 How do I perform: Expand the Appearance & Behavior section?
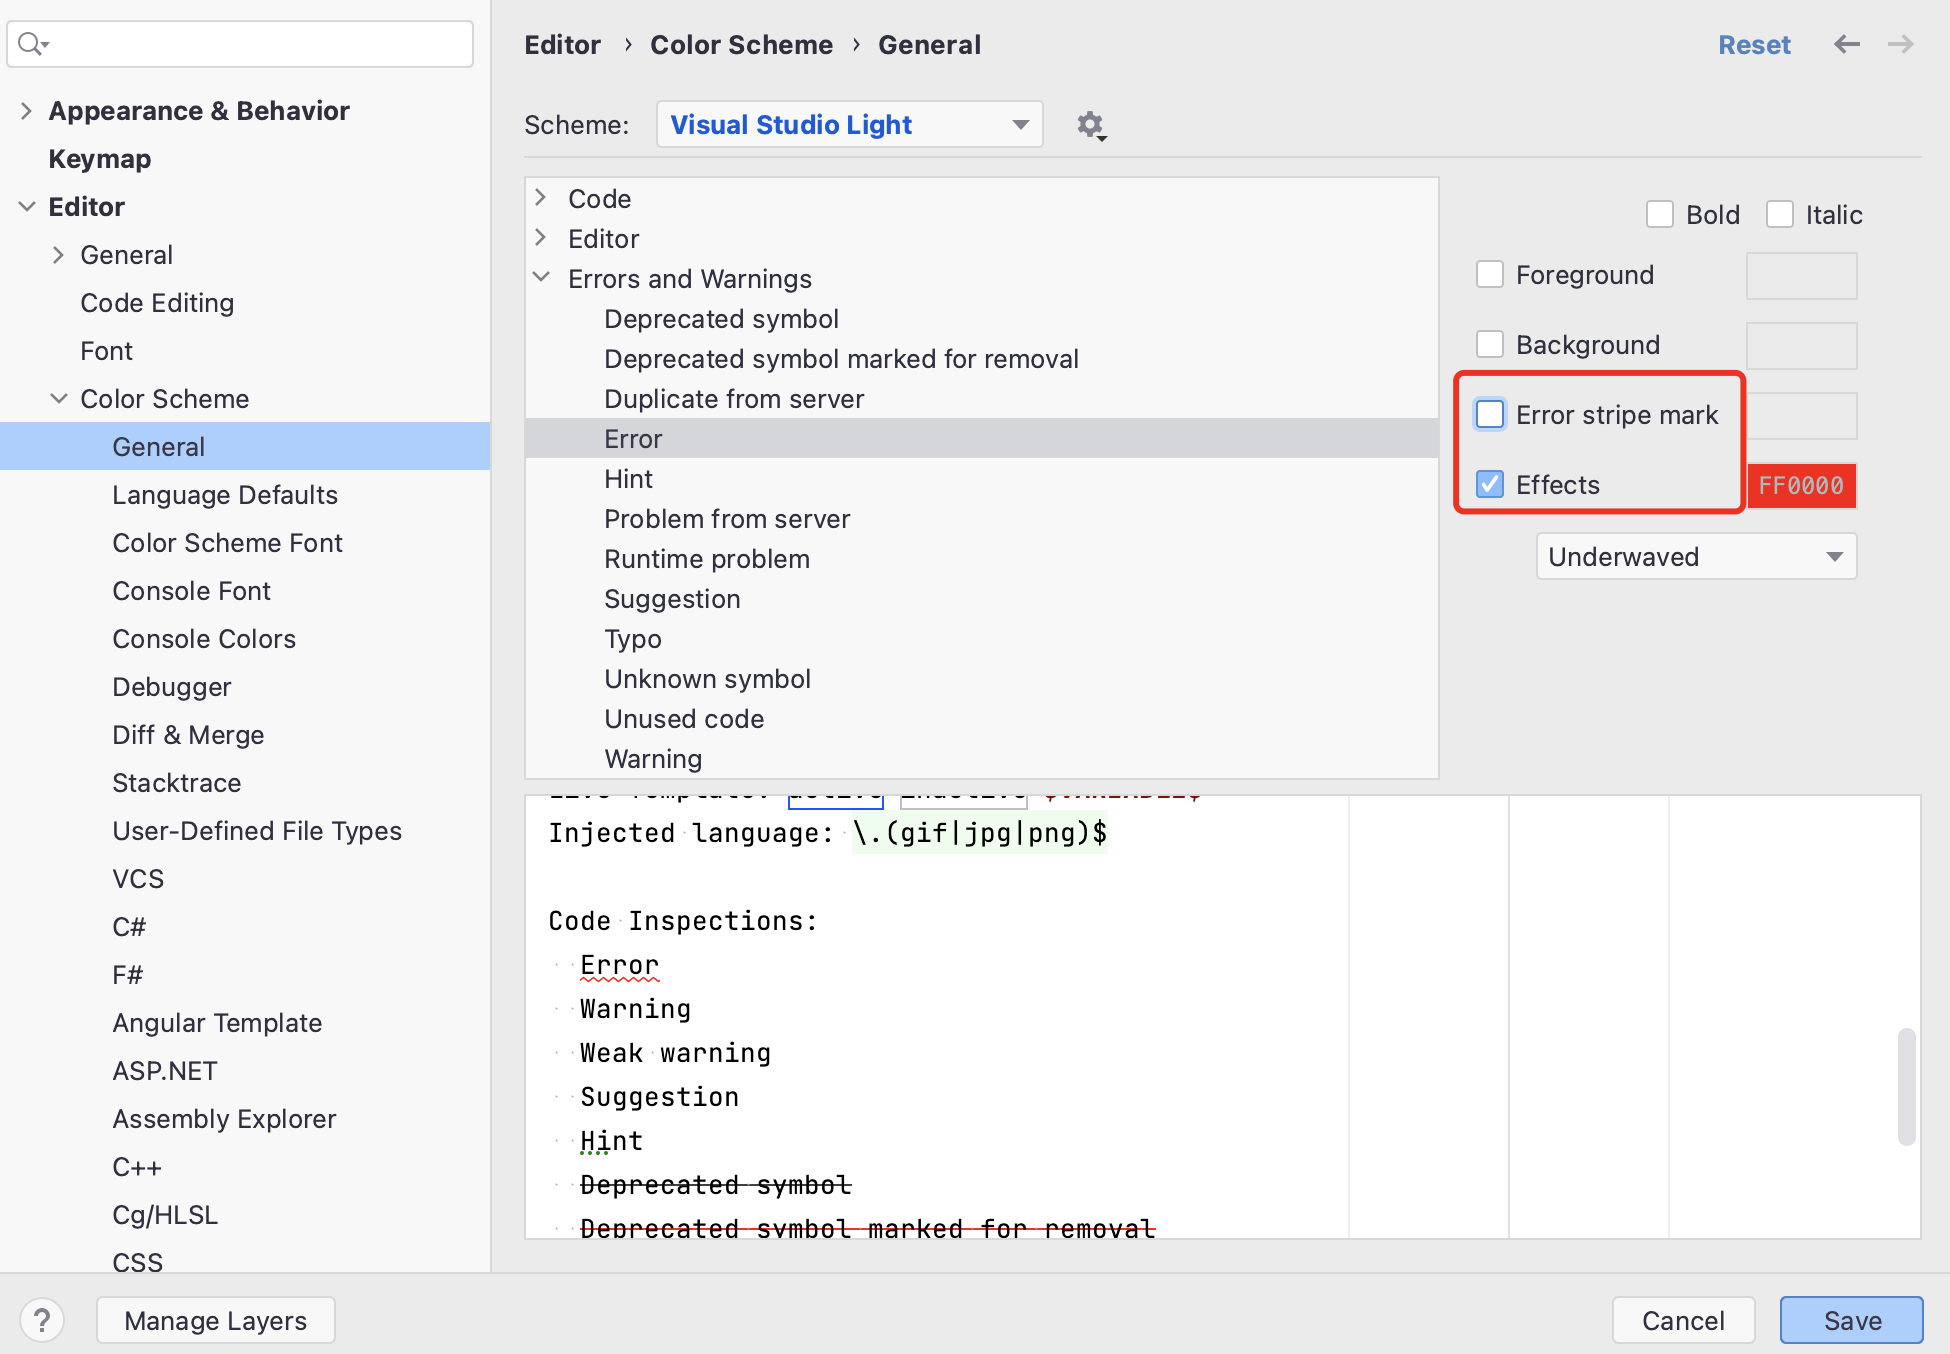pyautogui.click(x=27, y=111)
